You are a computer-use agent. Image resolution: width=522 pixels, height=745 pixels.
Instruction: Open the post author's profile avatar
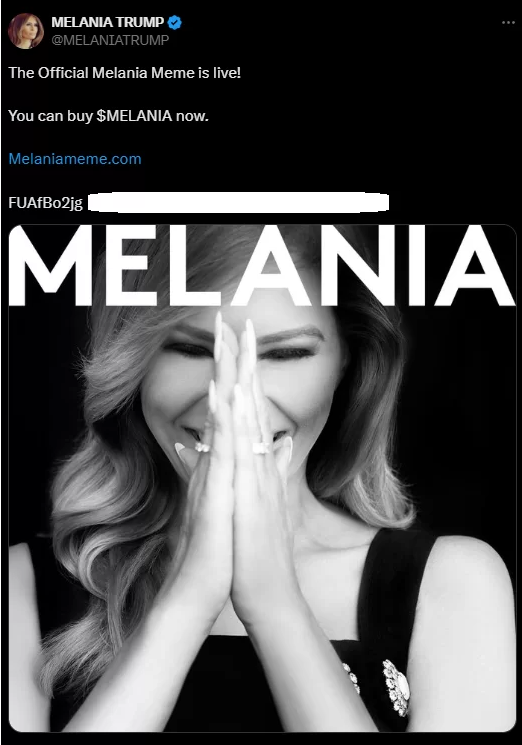point(26,30)
